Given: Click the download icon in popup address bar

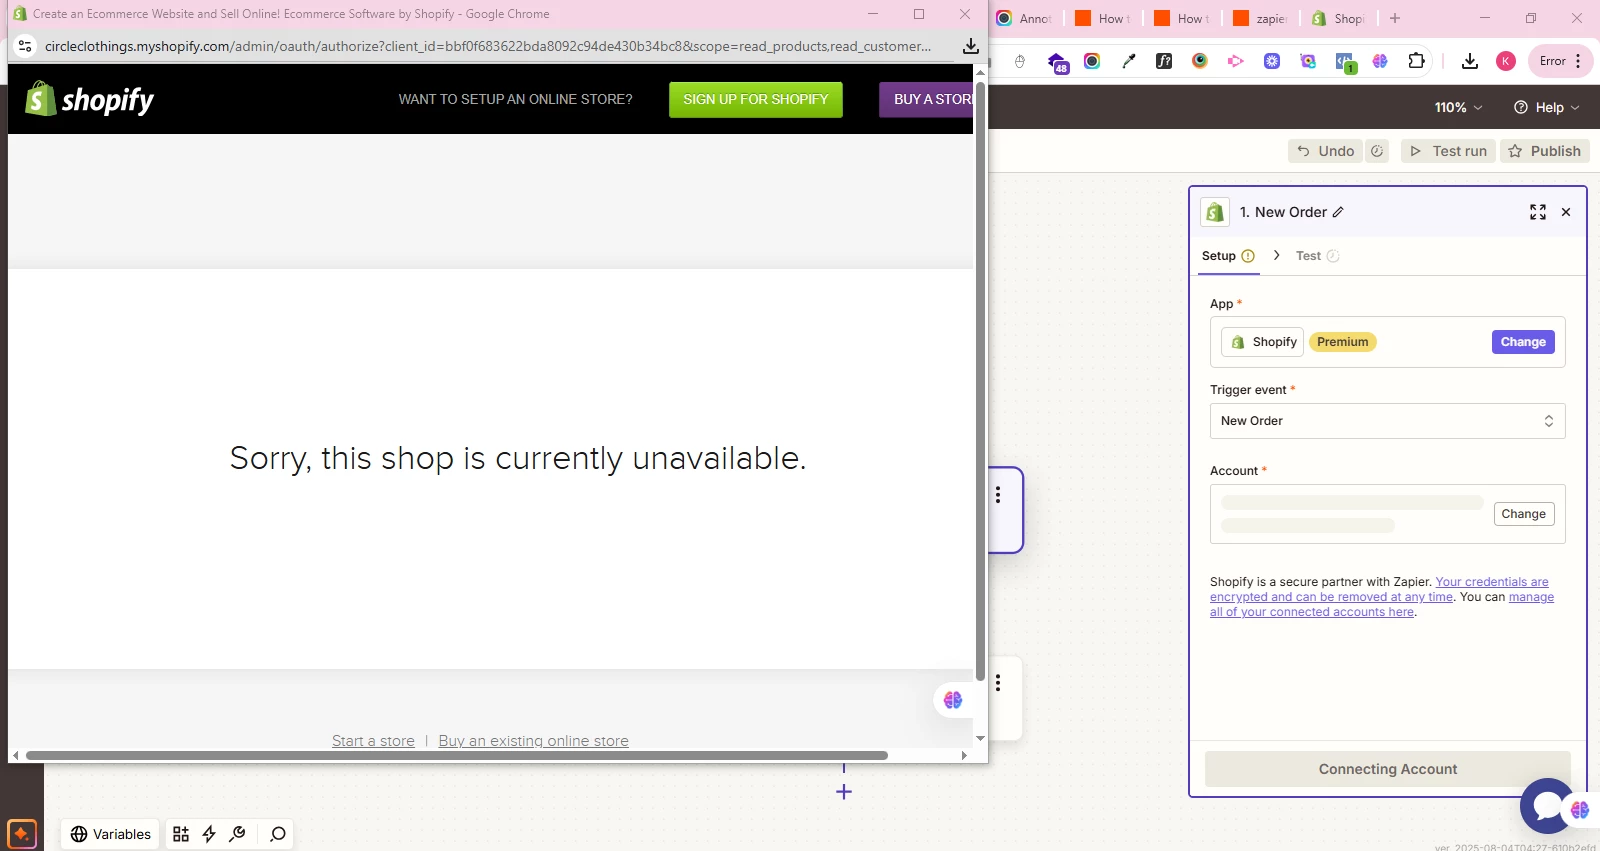Looking at the screenshot, I should (970, 46).
